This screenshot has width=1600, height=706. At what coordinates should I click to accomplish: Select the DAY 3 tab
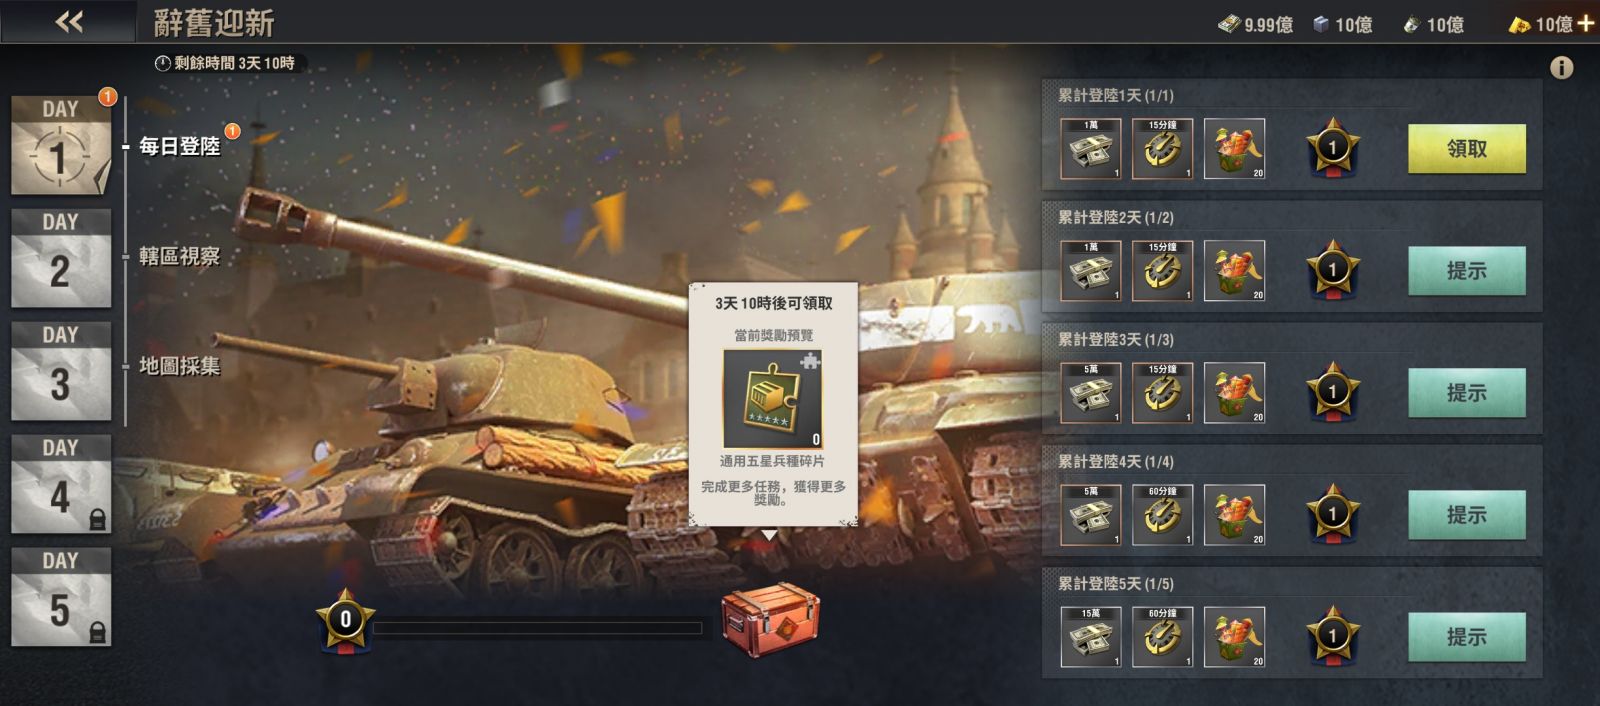[61, 371]
